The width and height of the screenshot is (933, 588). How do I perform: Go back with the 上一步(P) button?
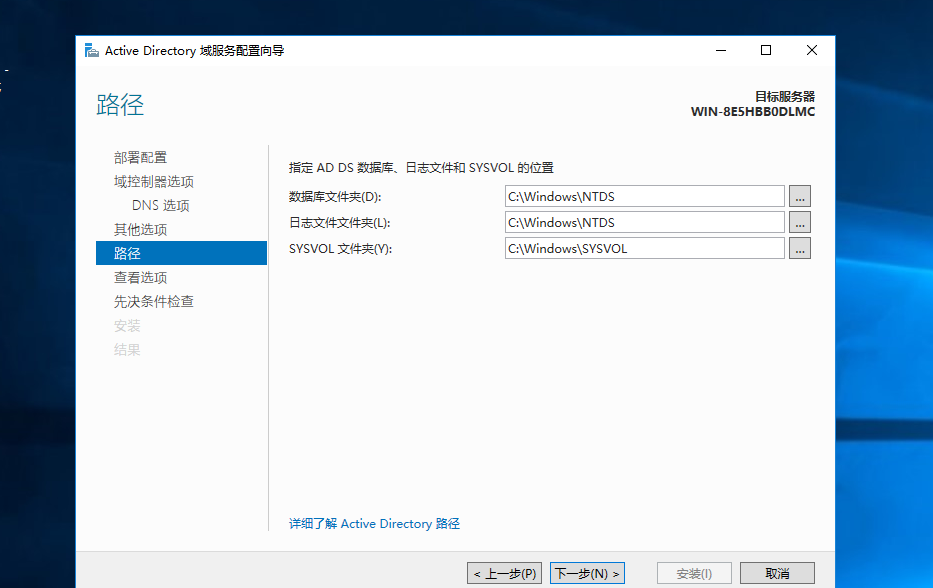[505, 573]
